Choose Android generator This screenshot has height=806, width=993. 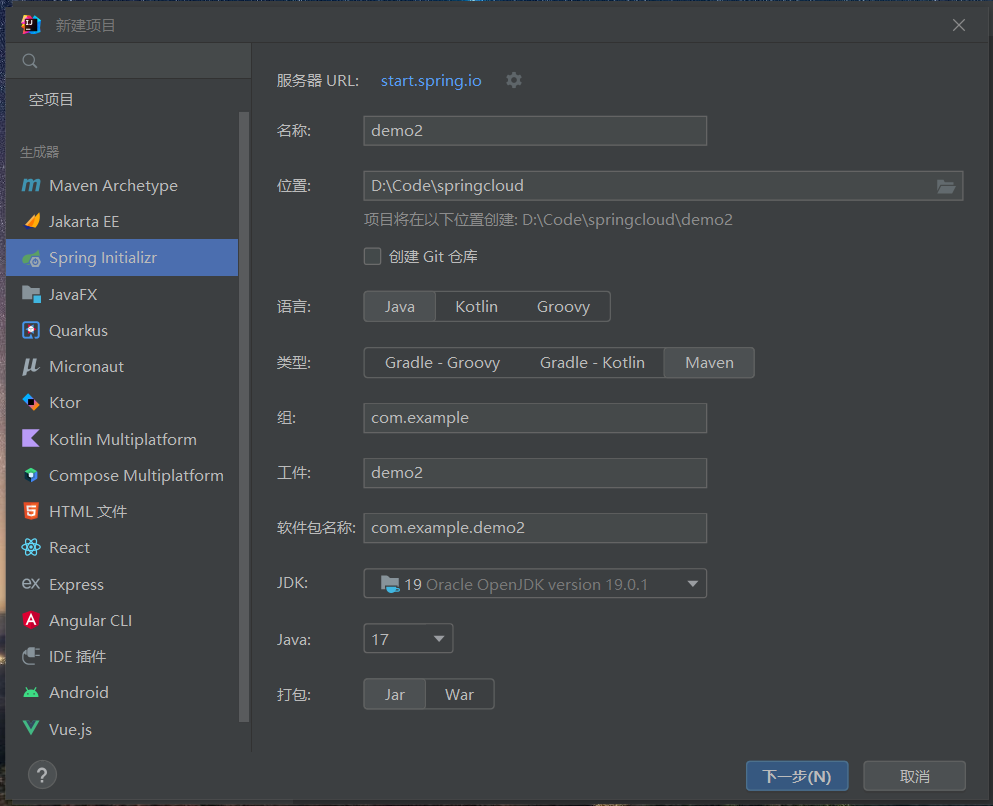coord(122,693)
